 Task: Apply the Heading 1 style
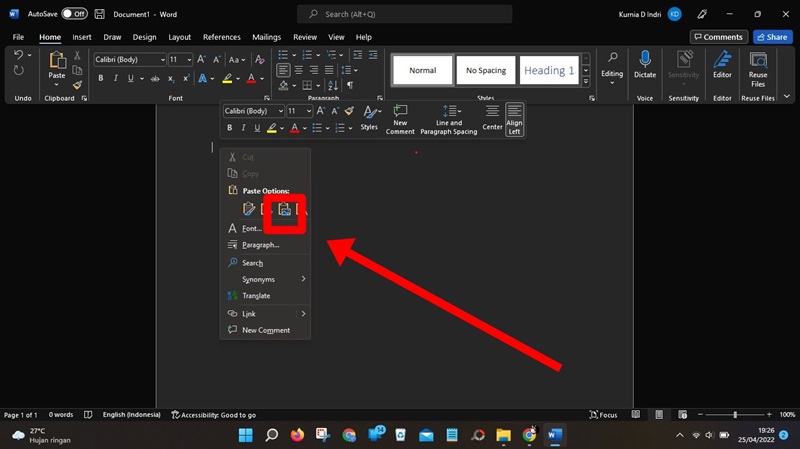point(549,70)
